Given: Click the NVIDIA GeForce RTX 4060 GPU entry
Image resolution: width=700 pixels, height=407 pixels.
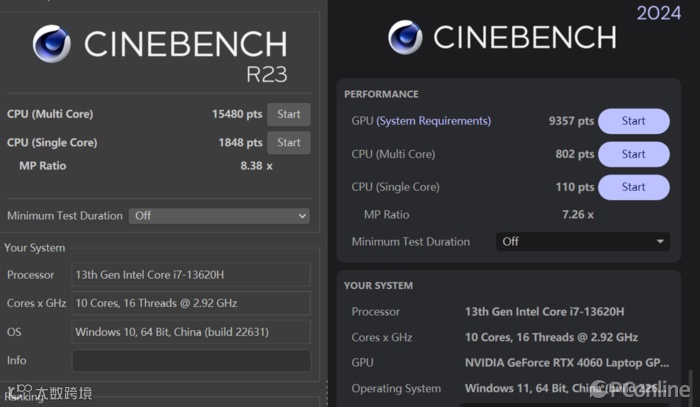Looking at the screenshot, I should (567, 362).
